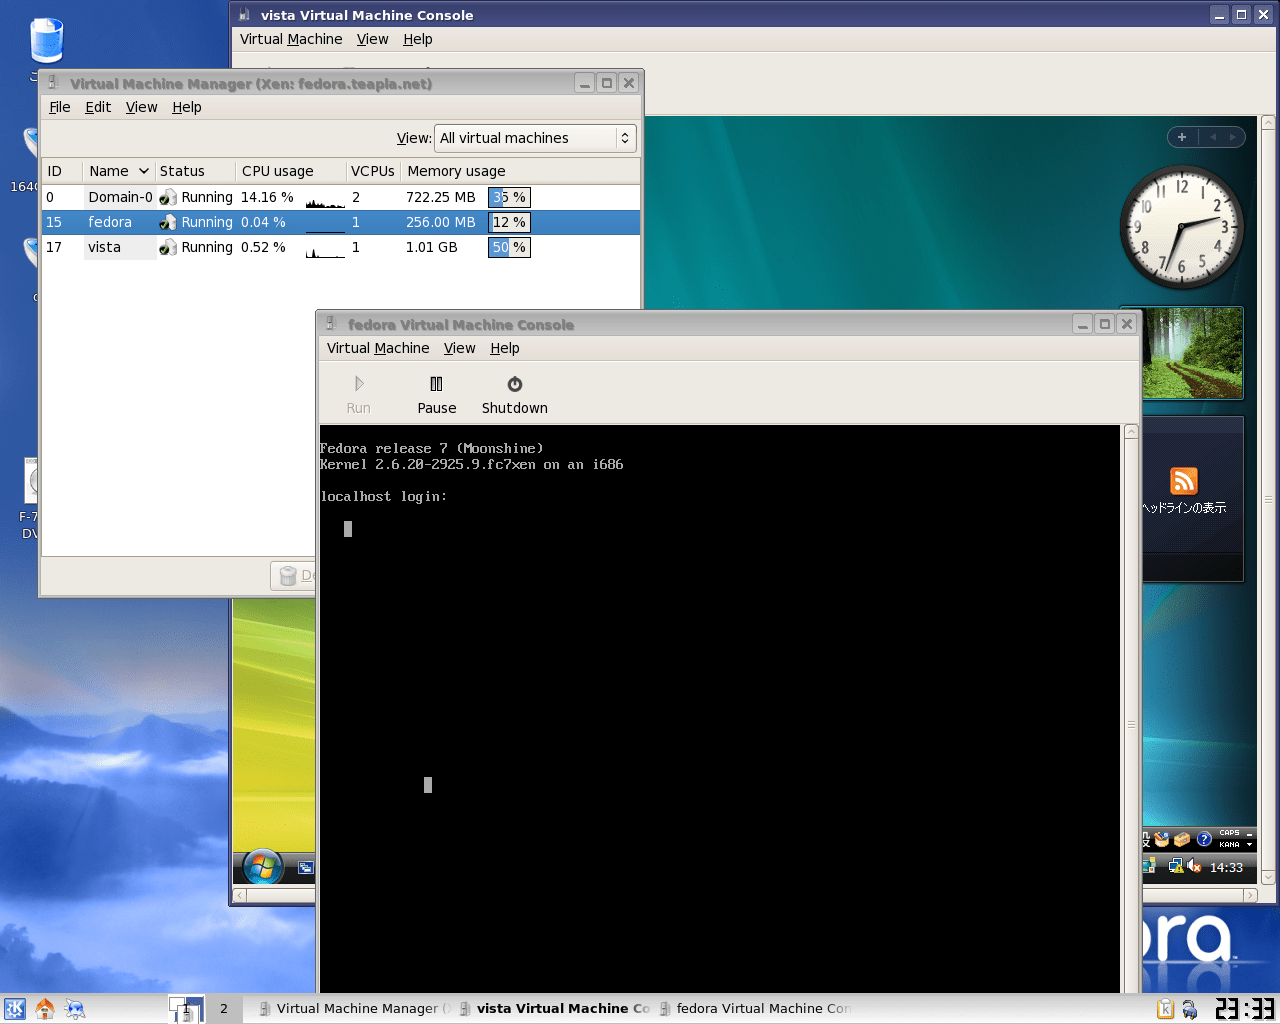Open Edit menu in Virtual Machine Manager

click(x=98, y=107)
